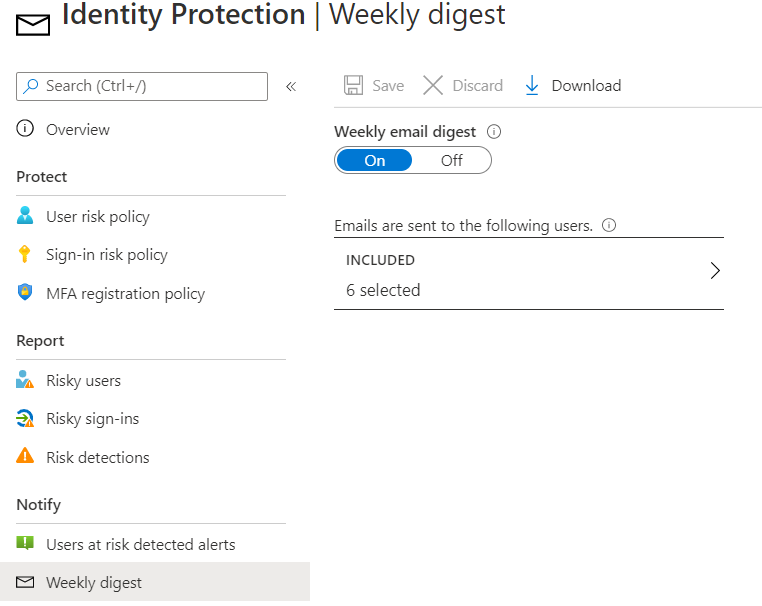Click the Discard button
This screenshot has width=762, height=606.
click(463, 86)
